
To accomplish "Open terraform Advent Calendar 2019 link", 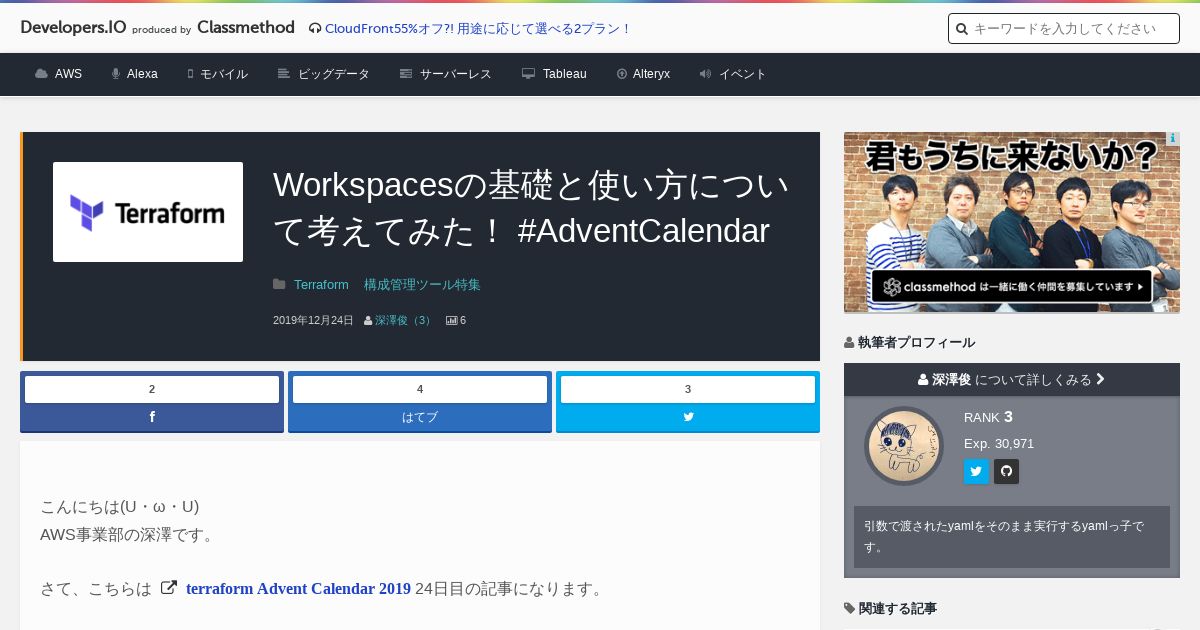I will click(x=298, y=588).
